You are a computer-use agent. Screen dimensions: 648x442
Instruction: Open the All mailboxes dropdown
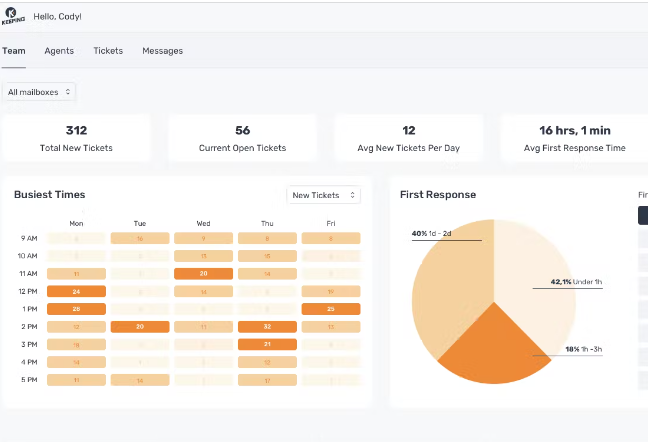pyautogui.click(x=39, y=92)
